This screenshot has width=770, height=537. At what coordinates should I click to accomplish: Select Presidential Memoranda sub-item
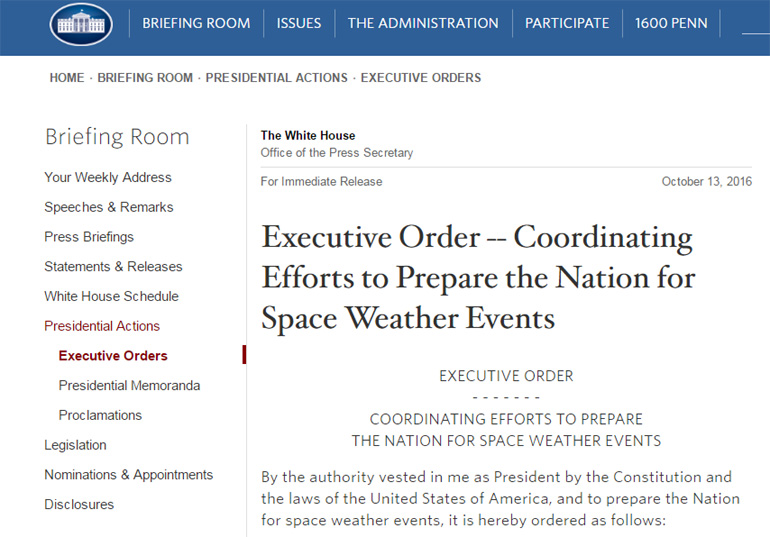129,386
